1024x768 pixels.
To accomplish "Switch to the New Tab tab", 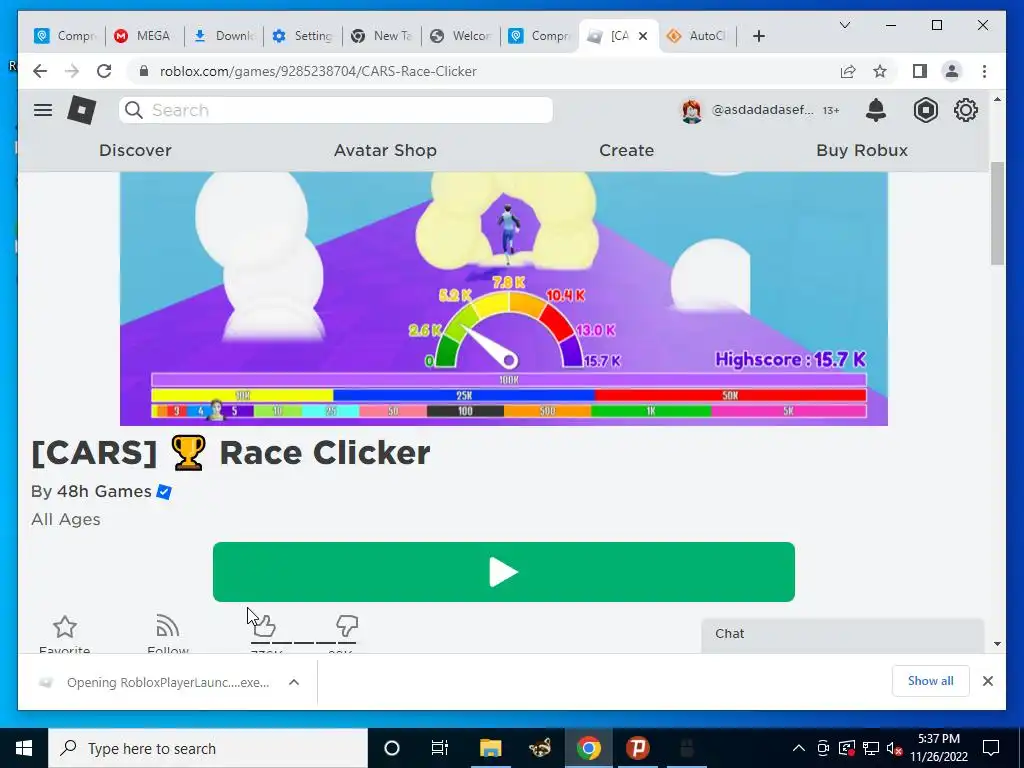I will (x=382, y=36).
